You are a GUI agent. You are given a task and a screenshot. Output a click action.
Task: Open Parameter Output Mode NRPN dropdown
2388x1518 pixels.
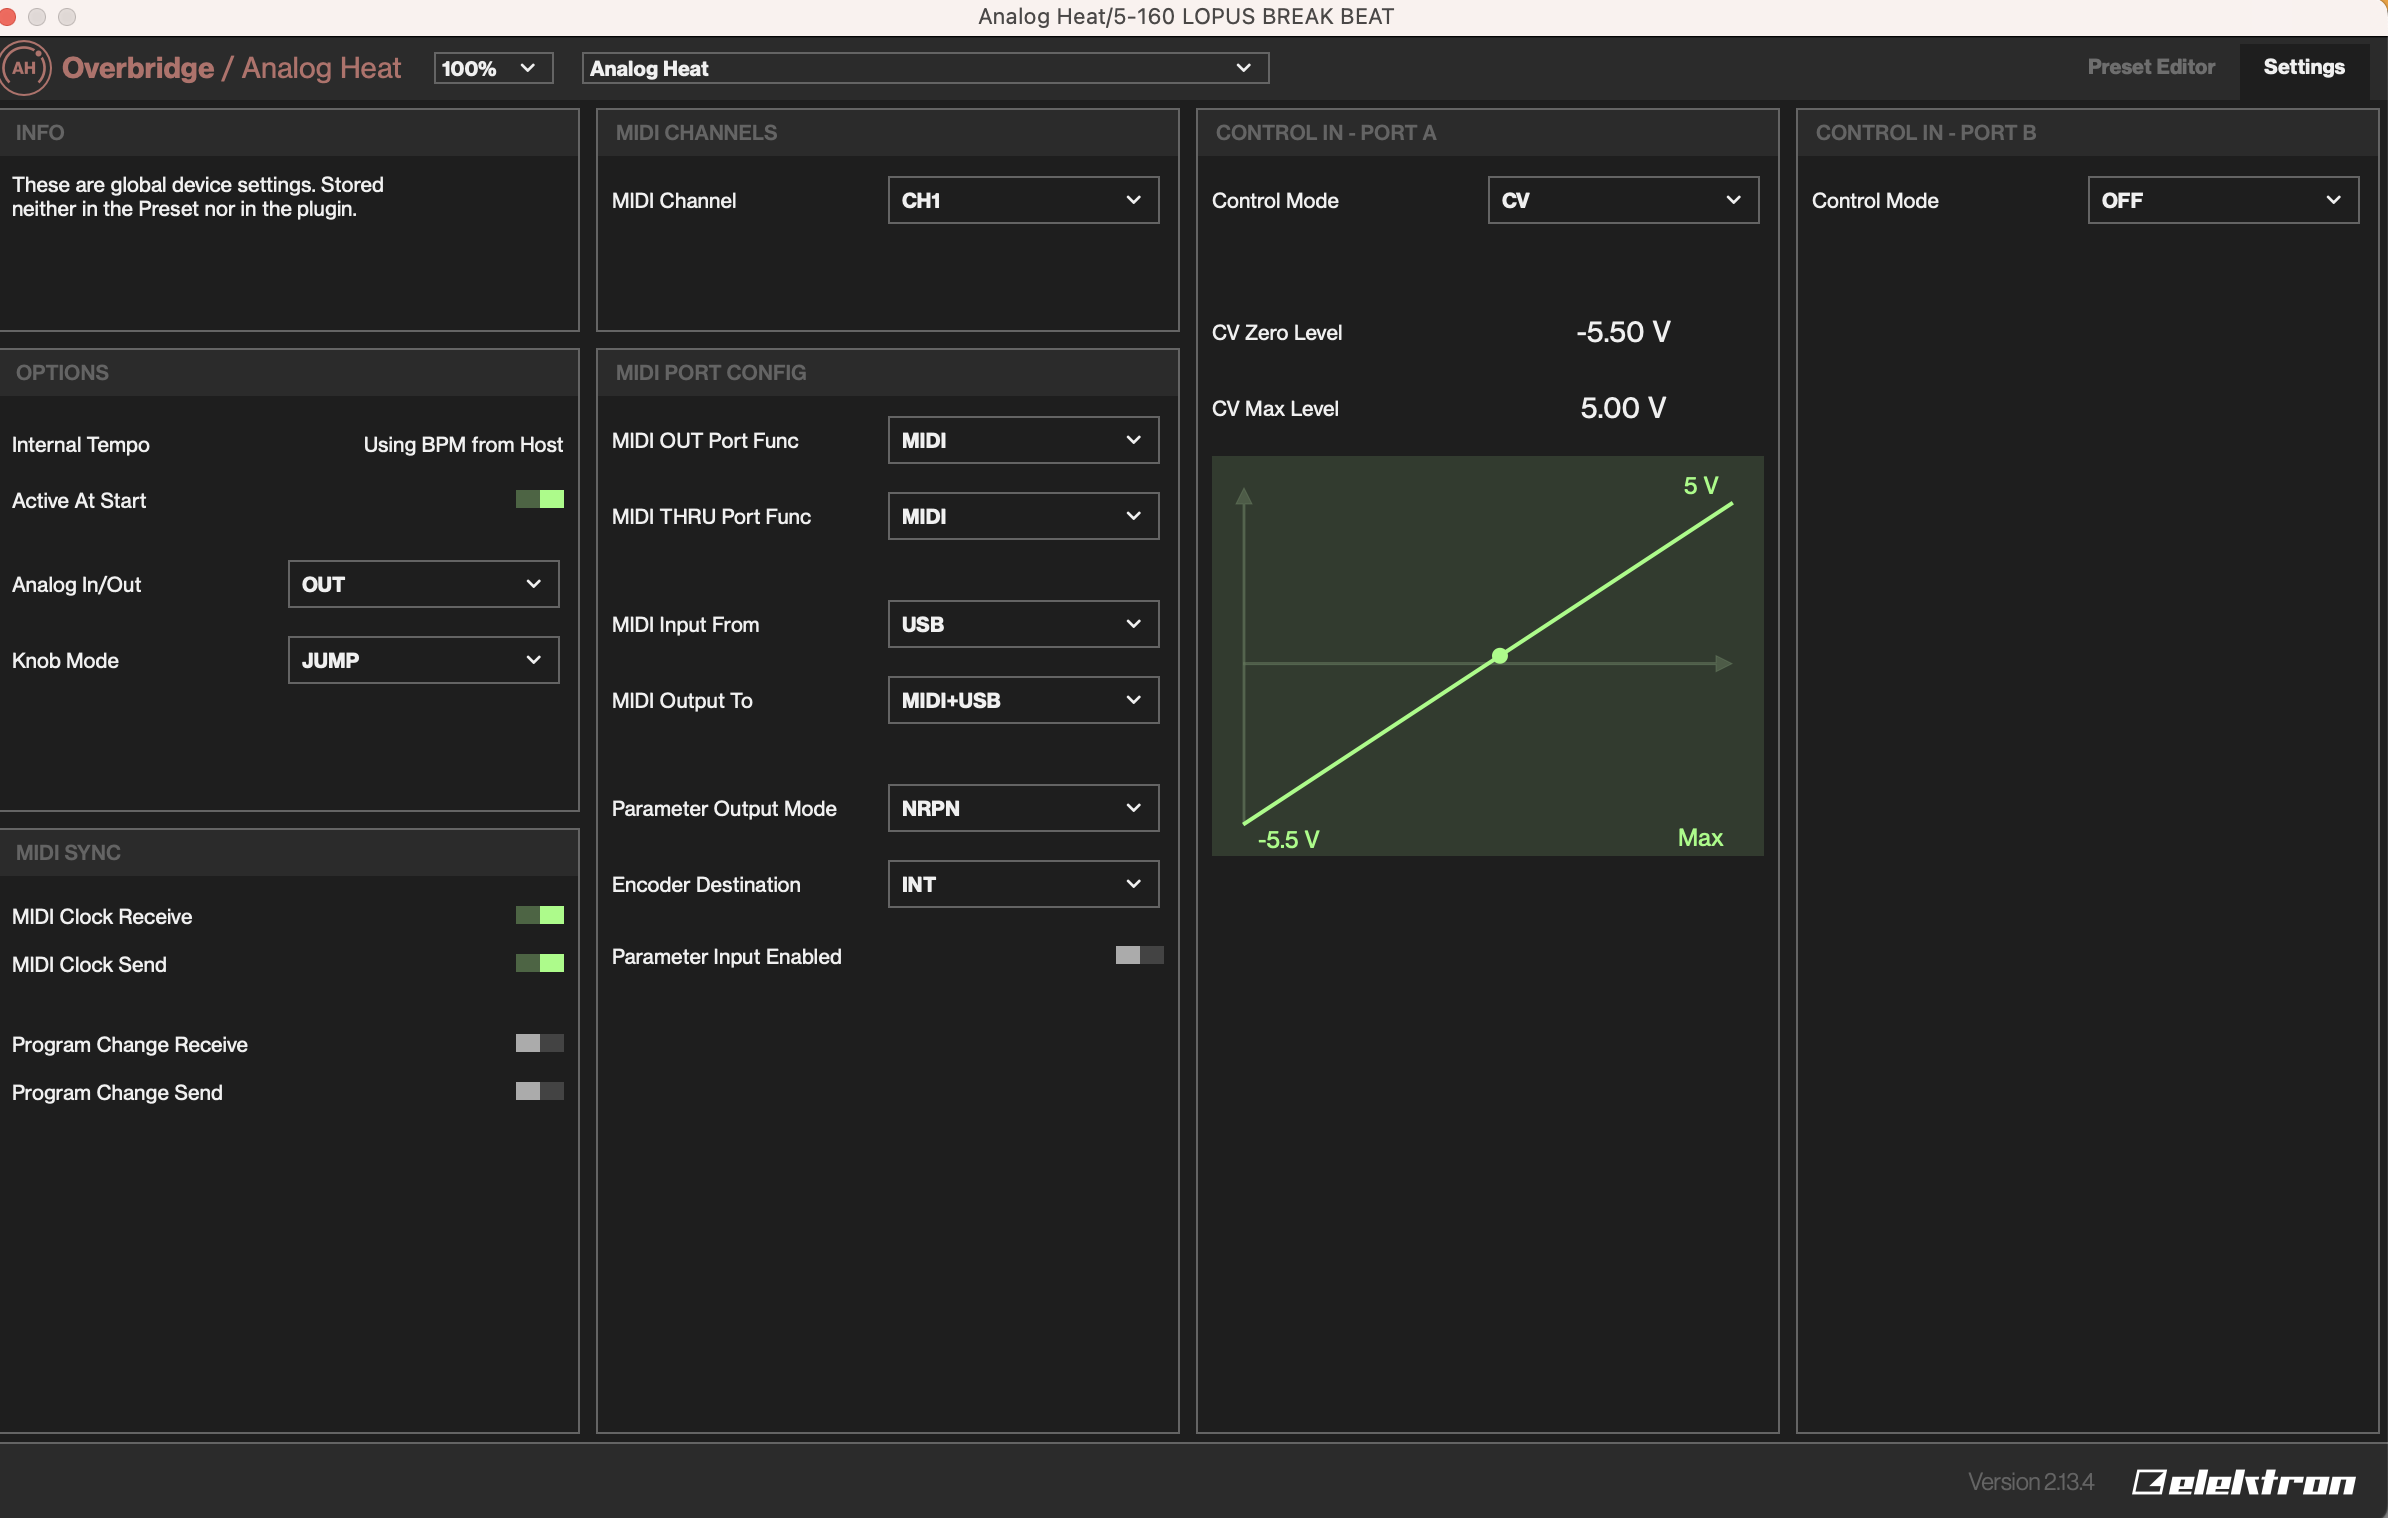click(x=1023, y=808)
